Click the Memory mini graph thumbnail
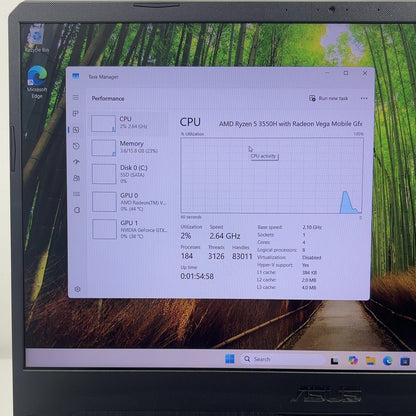416x416 pixels. [x=104, y=148]
